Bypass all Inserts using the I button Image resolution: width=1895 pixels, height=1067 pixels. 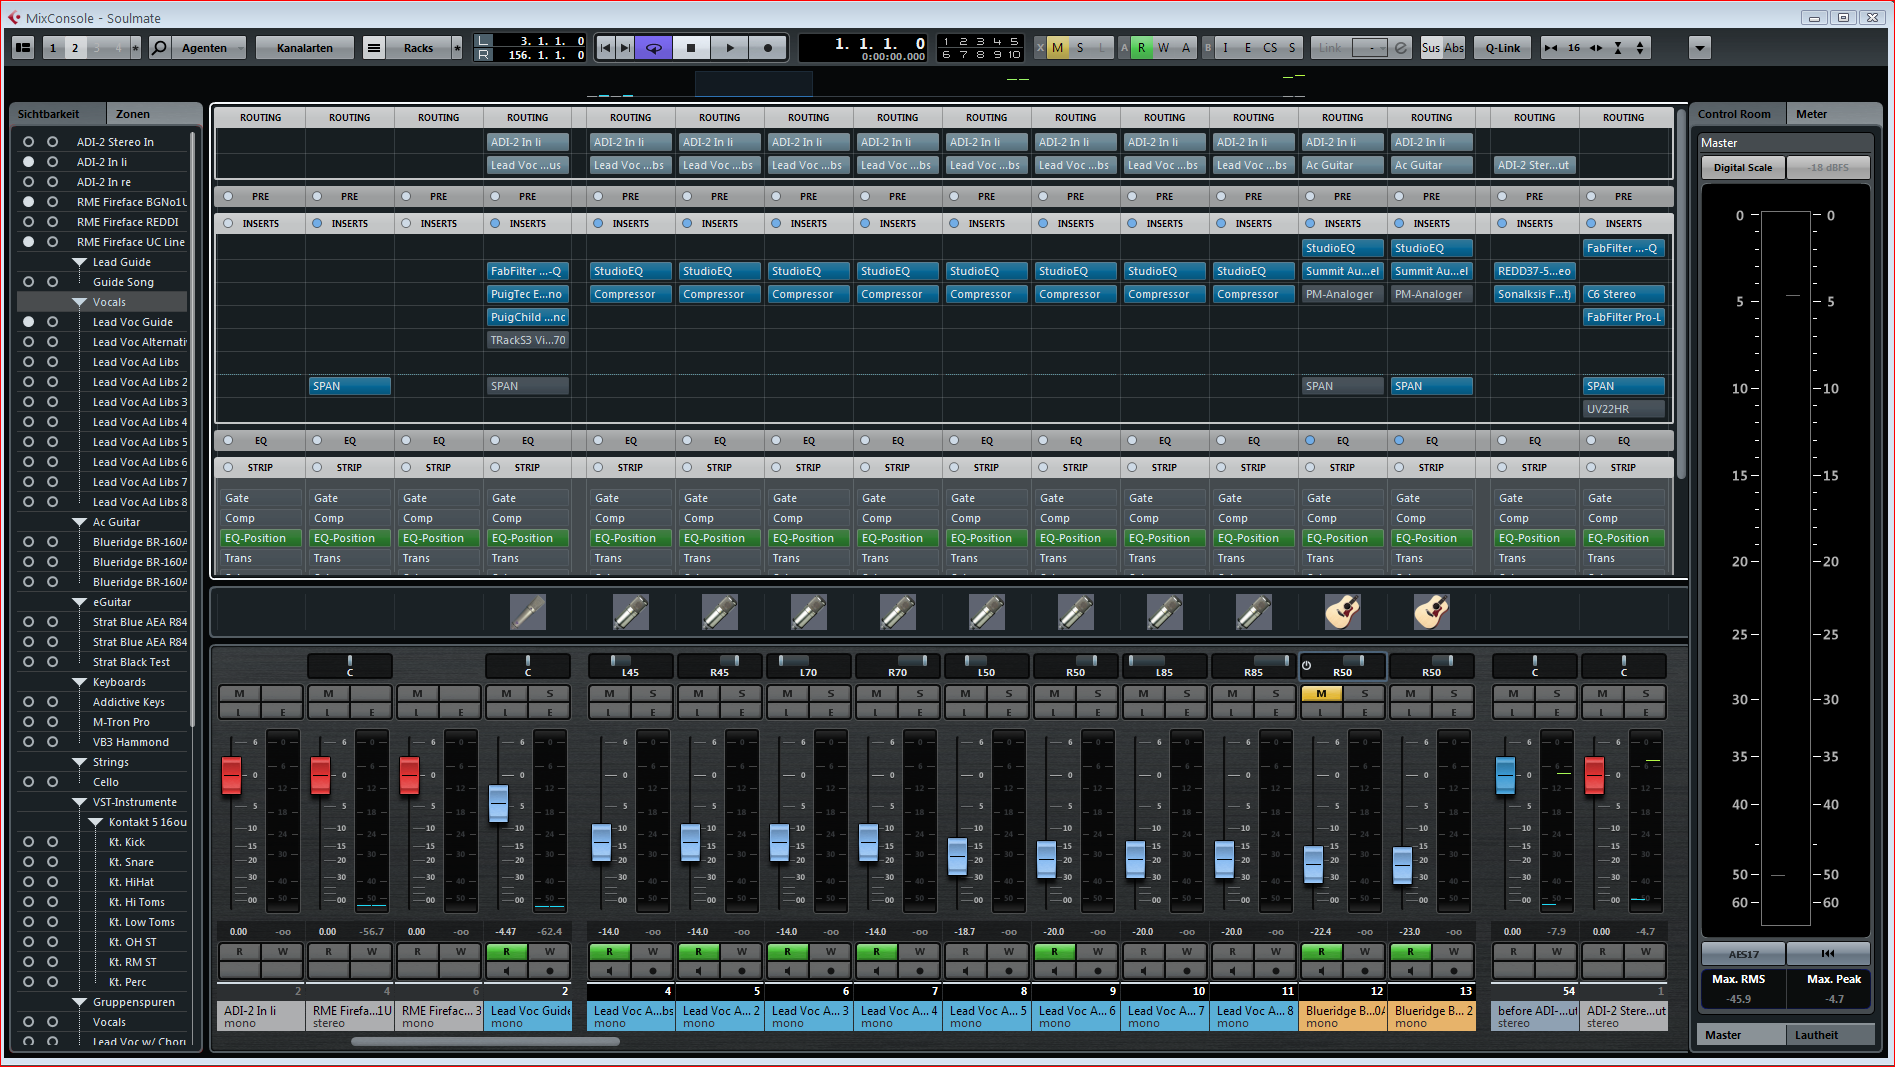tap(1225, 48)
